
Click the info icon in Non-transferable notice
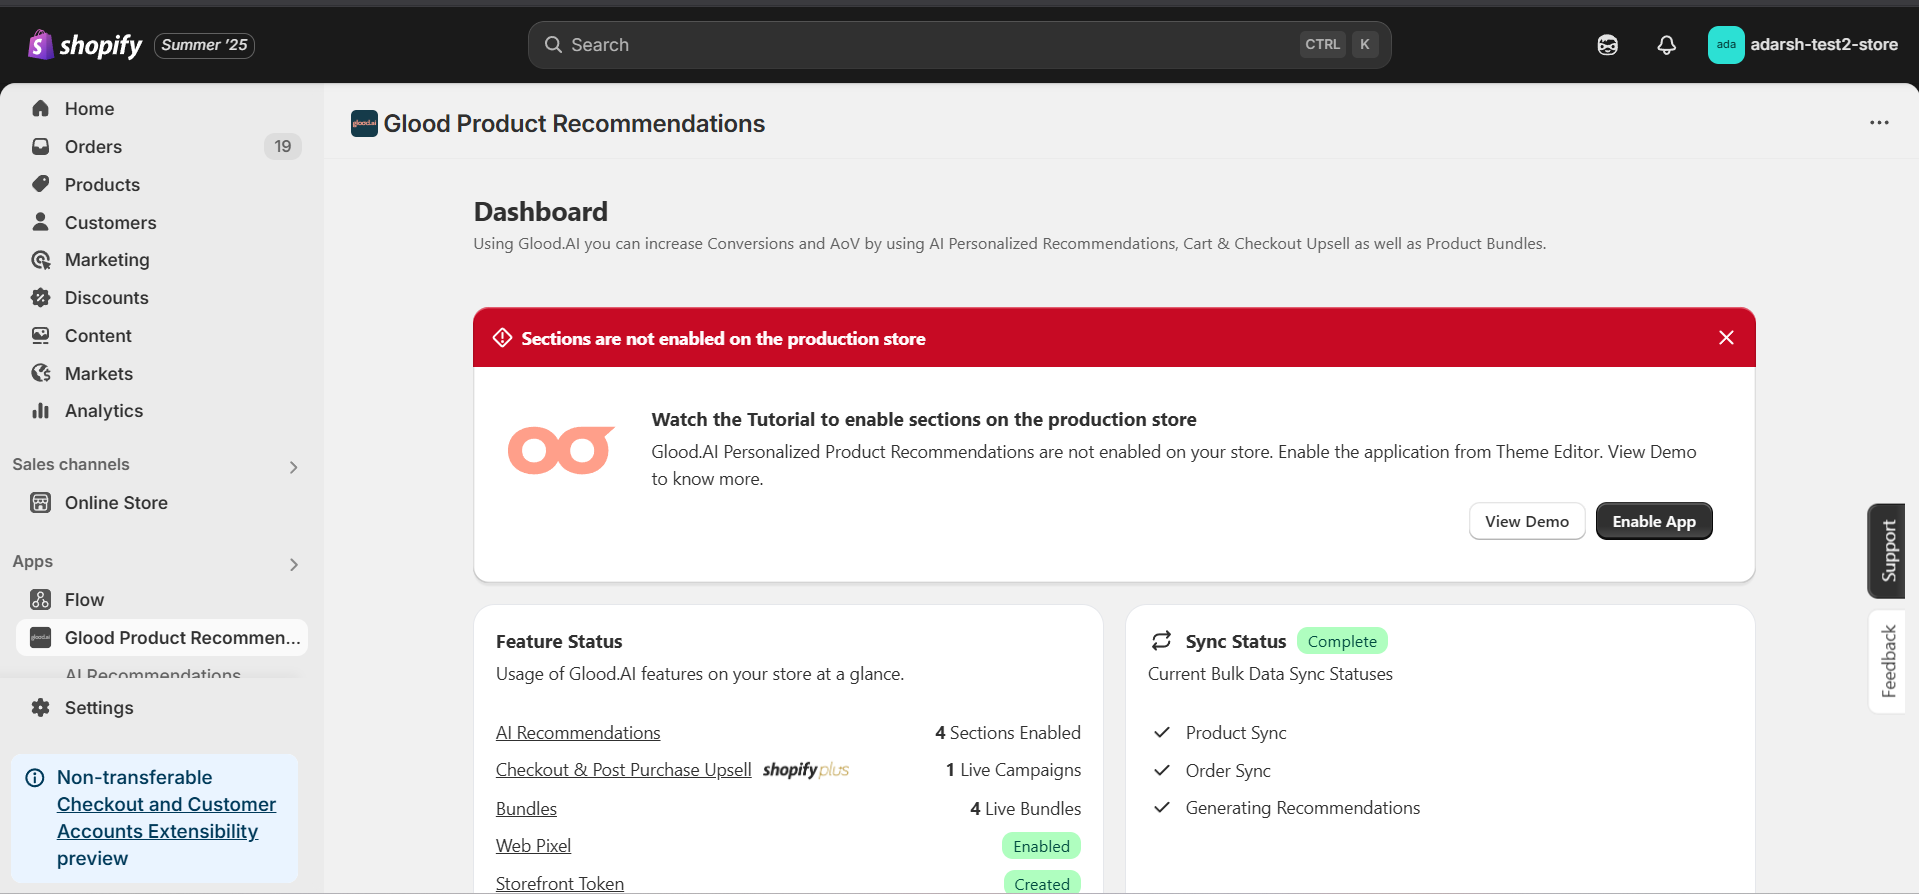(x=34, y=777)
